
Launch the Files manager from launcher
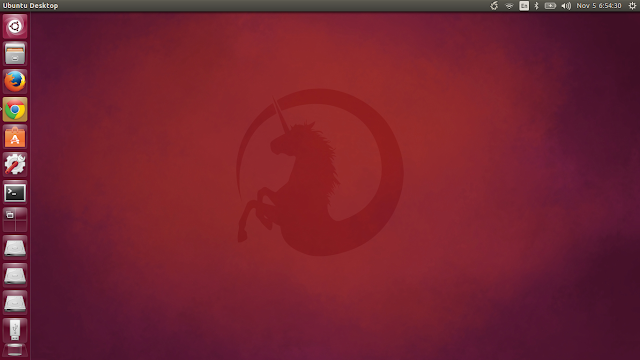15,54
